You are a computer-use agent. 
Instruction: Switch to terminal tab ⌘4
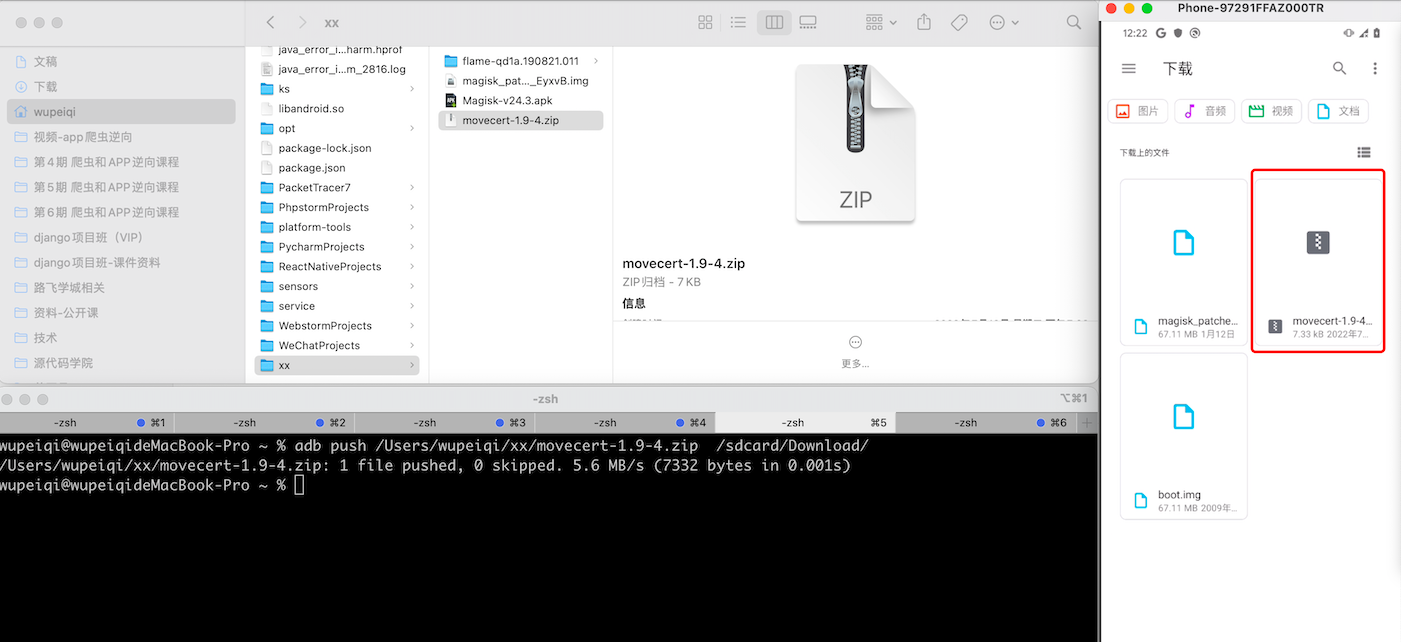(x=624, y=422)
